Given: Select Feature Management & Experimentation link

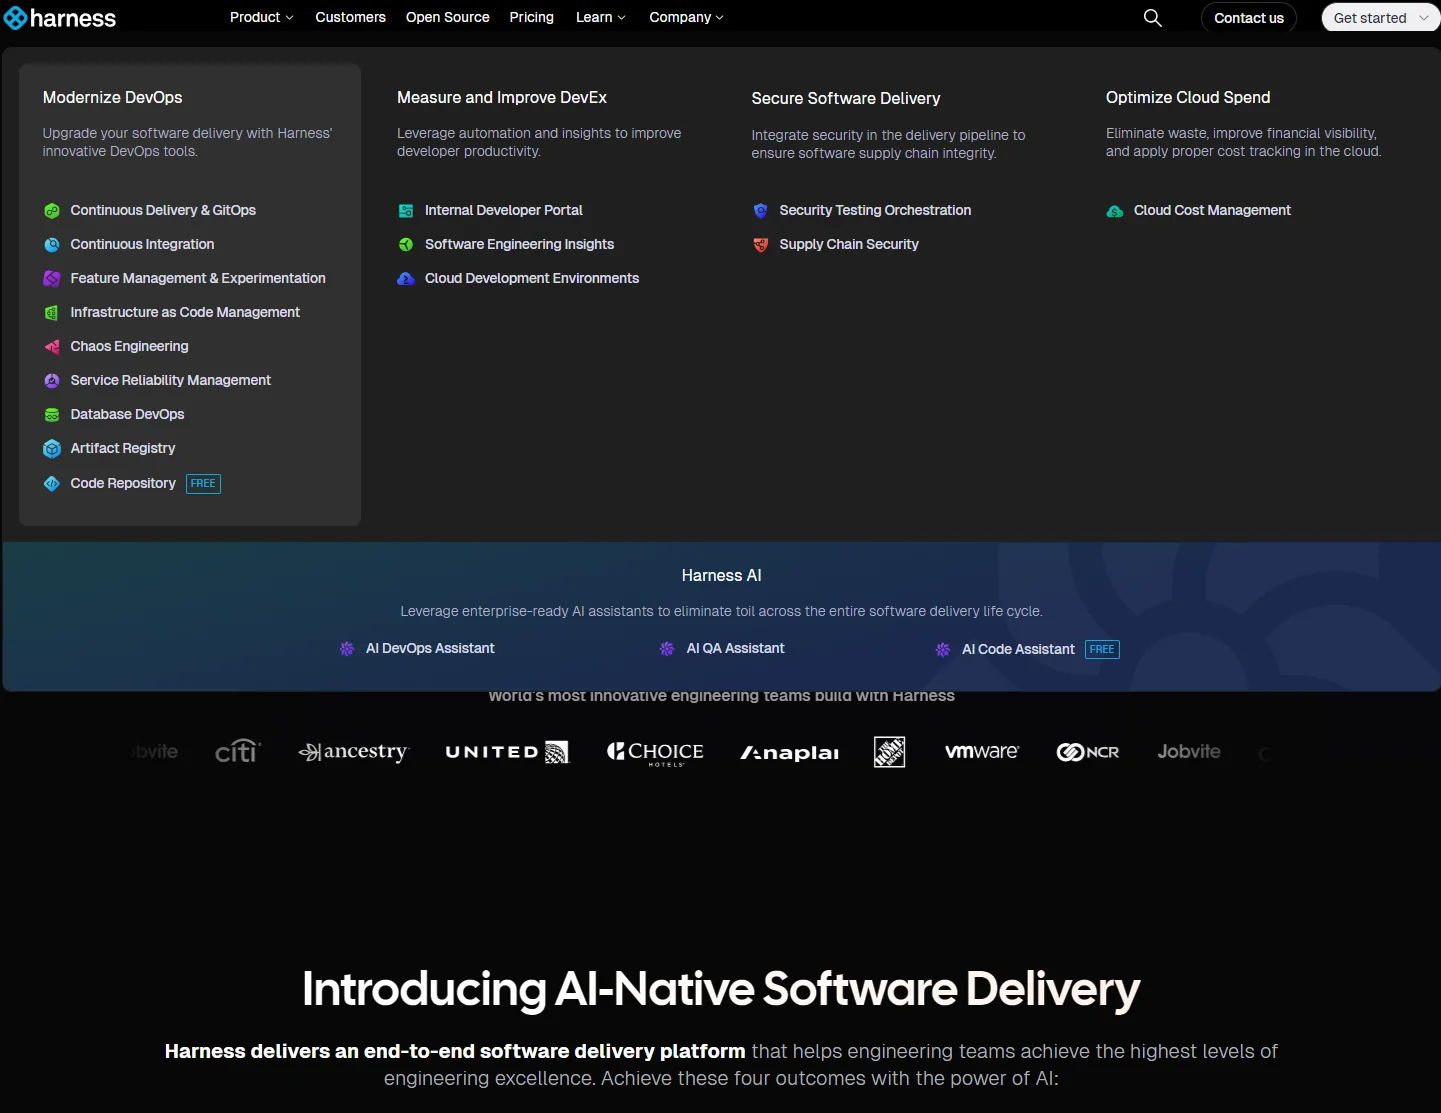Looking at the screenshot, I should tap(198, 279).
